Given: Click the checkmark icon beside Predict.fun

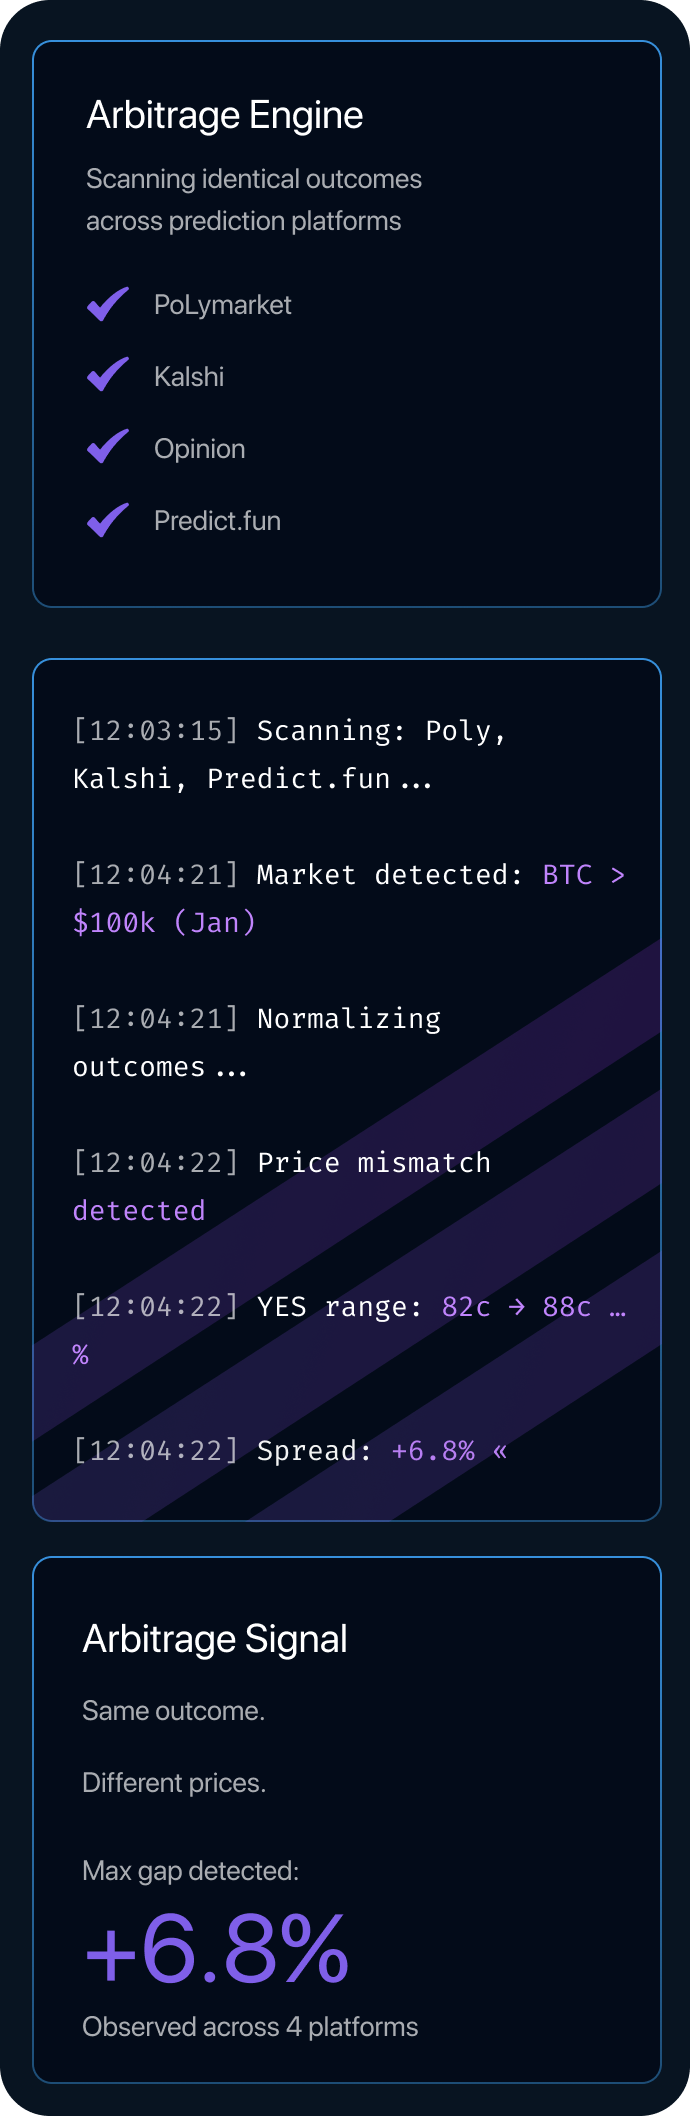Looking at the screenshot, I should tap(107, 520).
